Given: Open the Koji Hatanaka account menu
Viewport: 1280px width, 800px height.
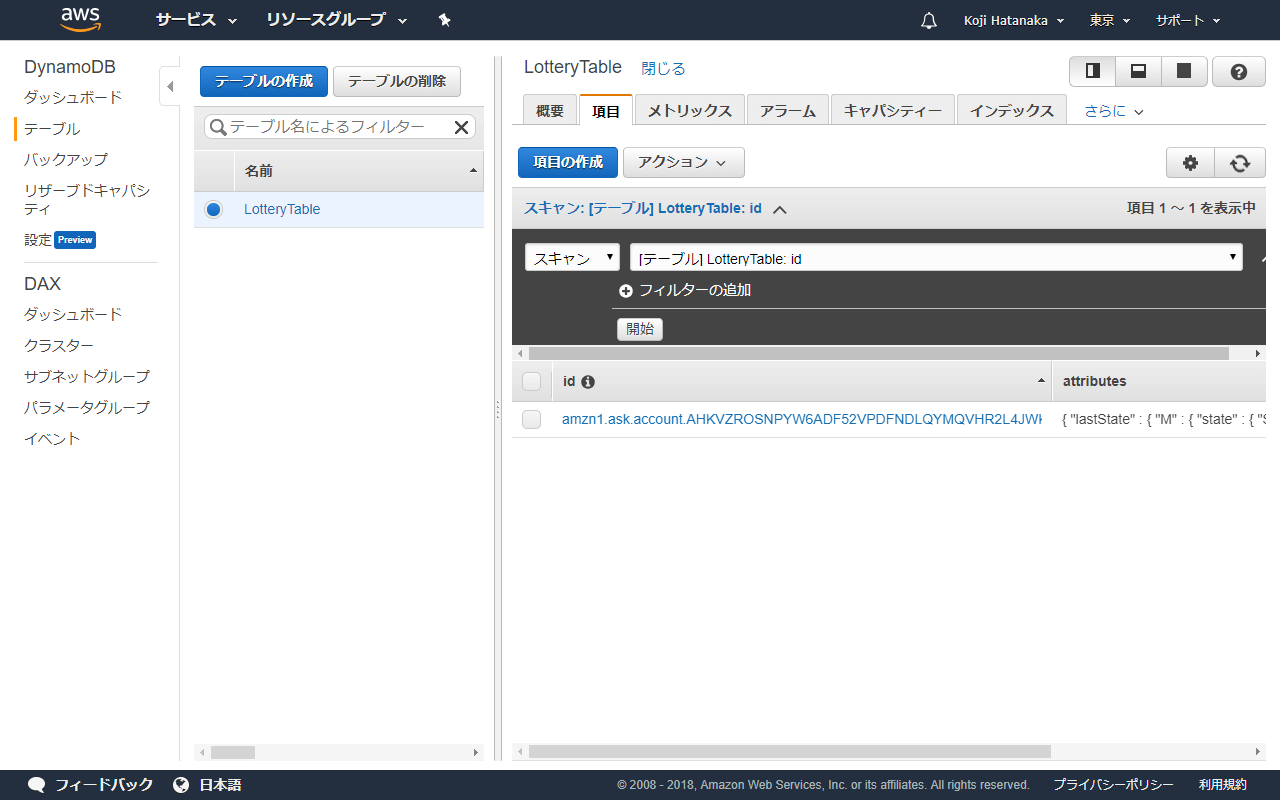Looking at the screenshot, I should (1014, 20).
